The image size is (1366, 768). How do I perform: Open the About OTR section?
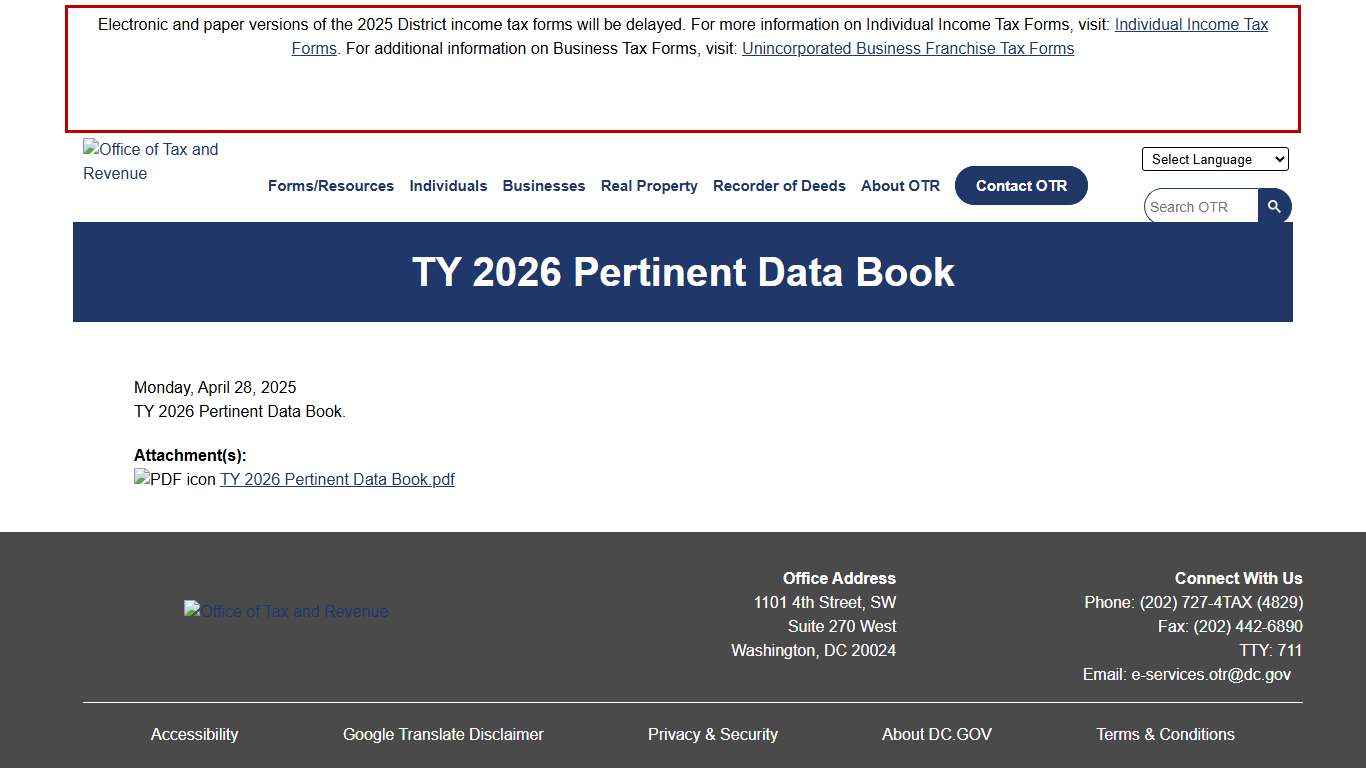coord(900,186)
